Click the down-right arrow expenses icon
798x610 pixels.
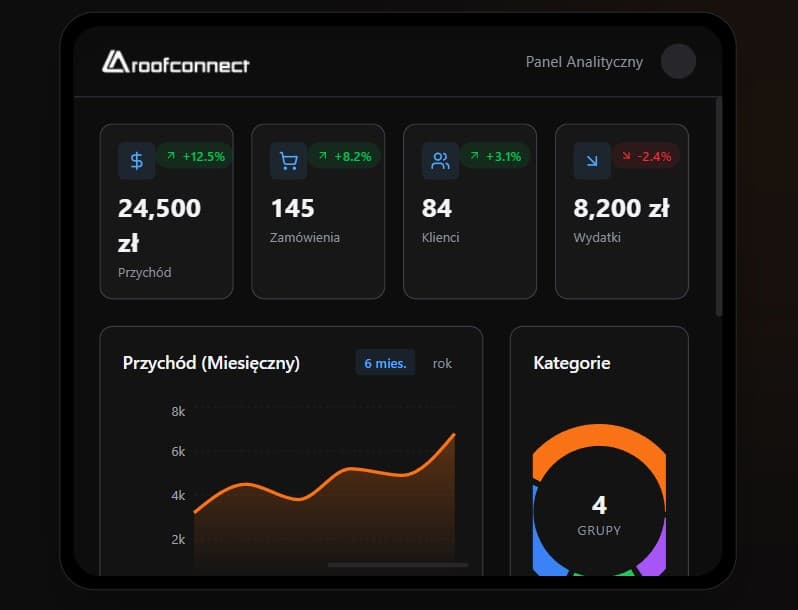[x=592, y=160]
